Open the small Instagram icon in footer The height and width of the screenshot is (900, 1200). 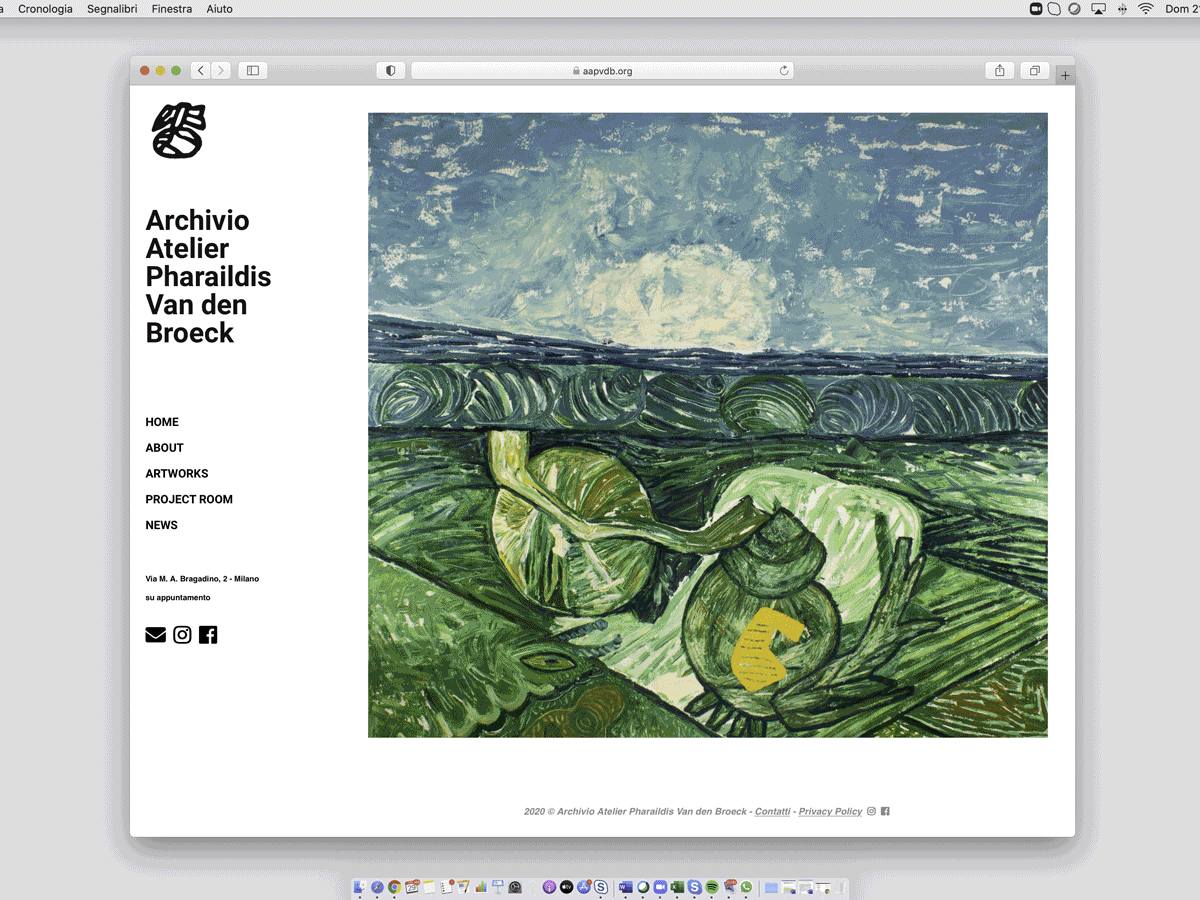[x=871, y=811]
